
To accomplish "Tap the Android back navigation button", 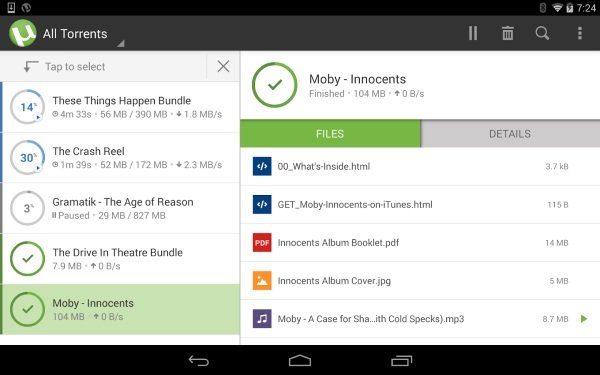I will [199, 360].
